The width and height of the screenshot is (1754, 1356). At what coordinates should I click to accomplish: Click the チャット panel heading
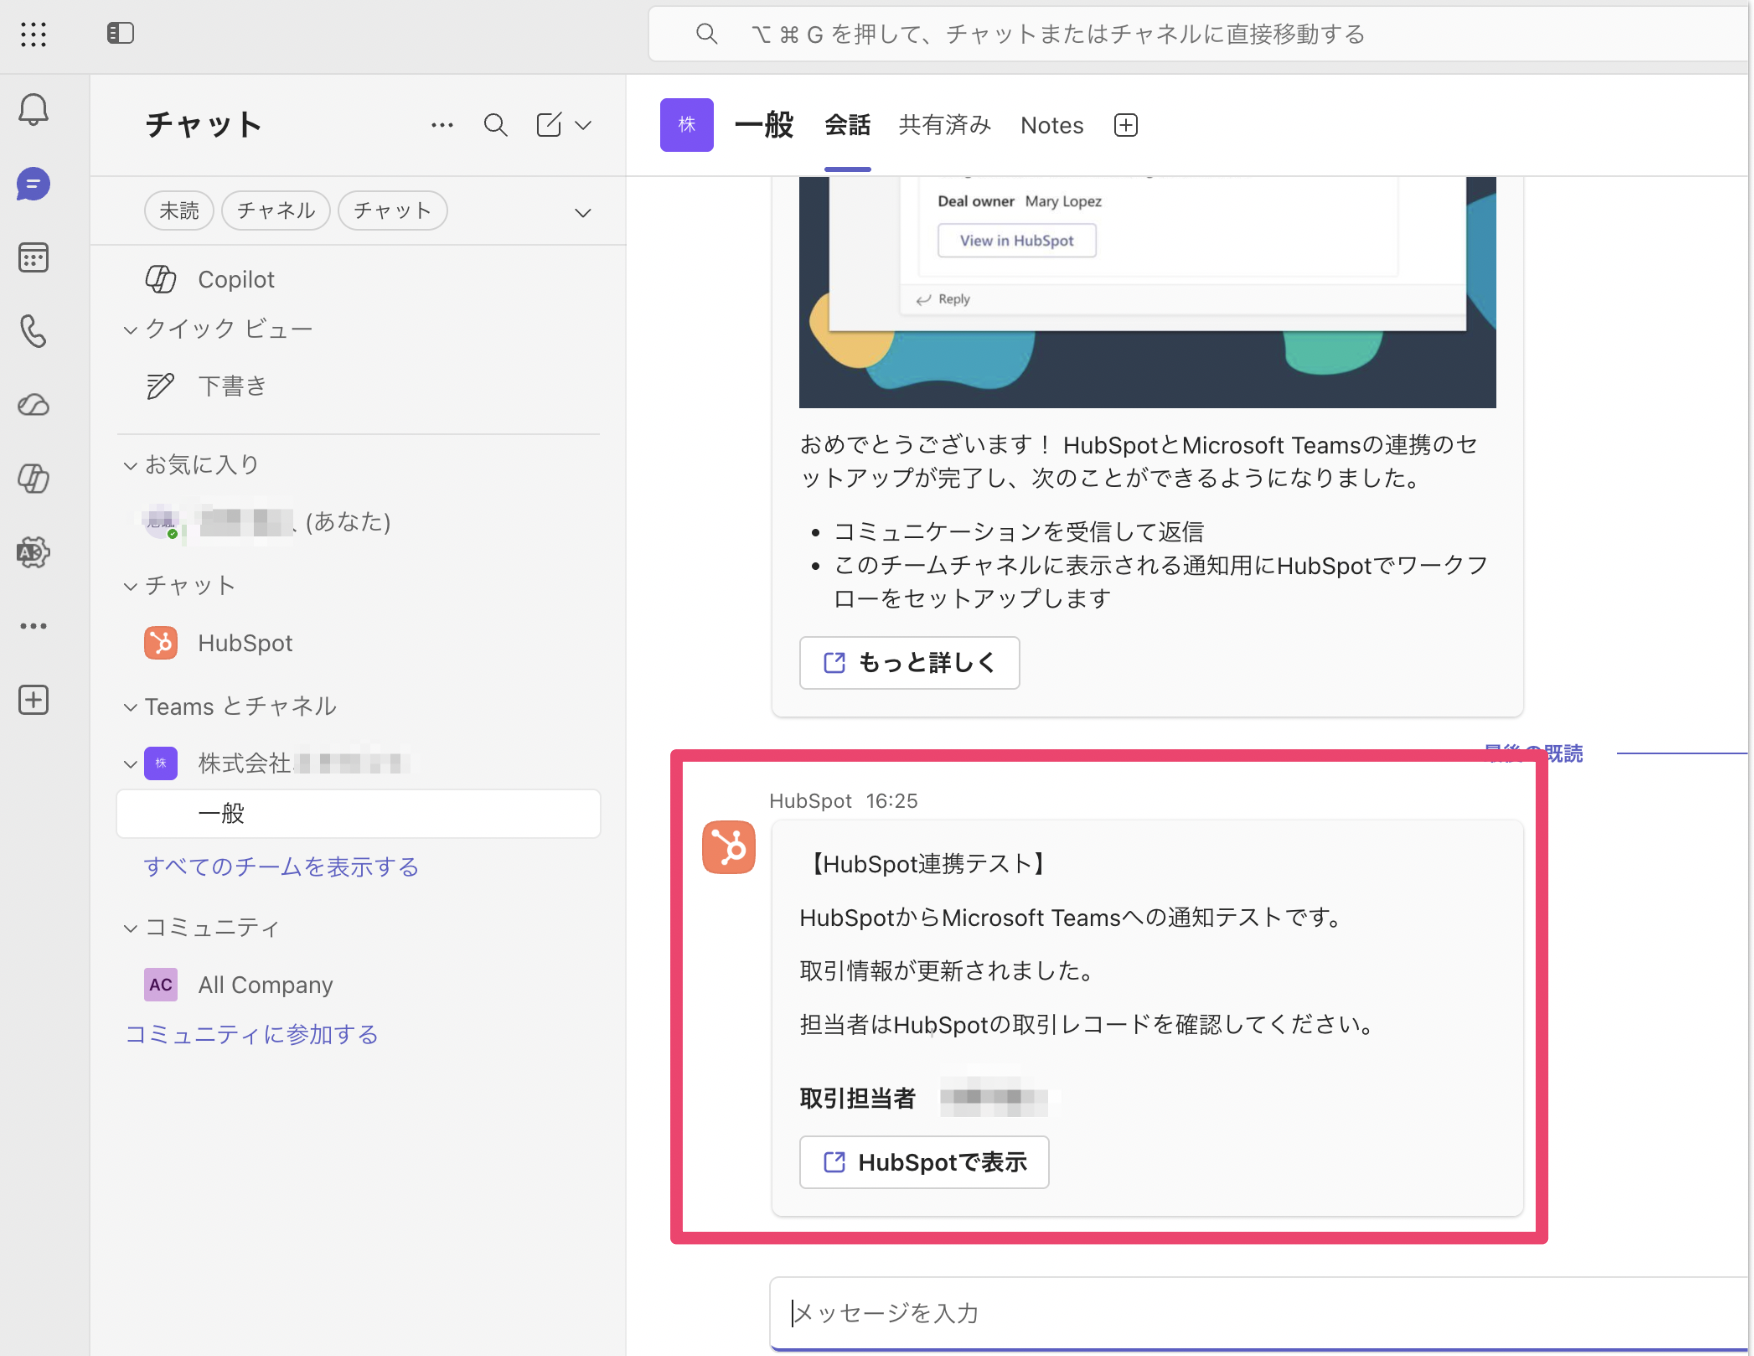click(x=204, y=125)
